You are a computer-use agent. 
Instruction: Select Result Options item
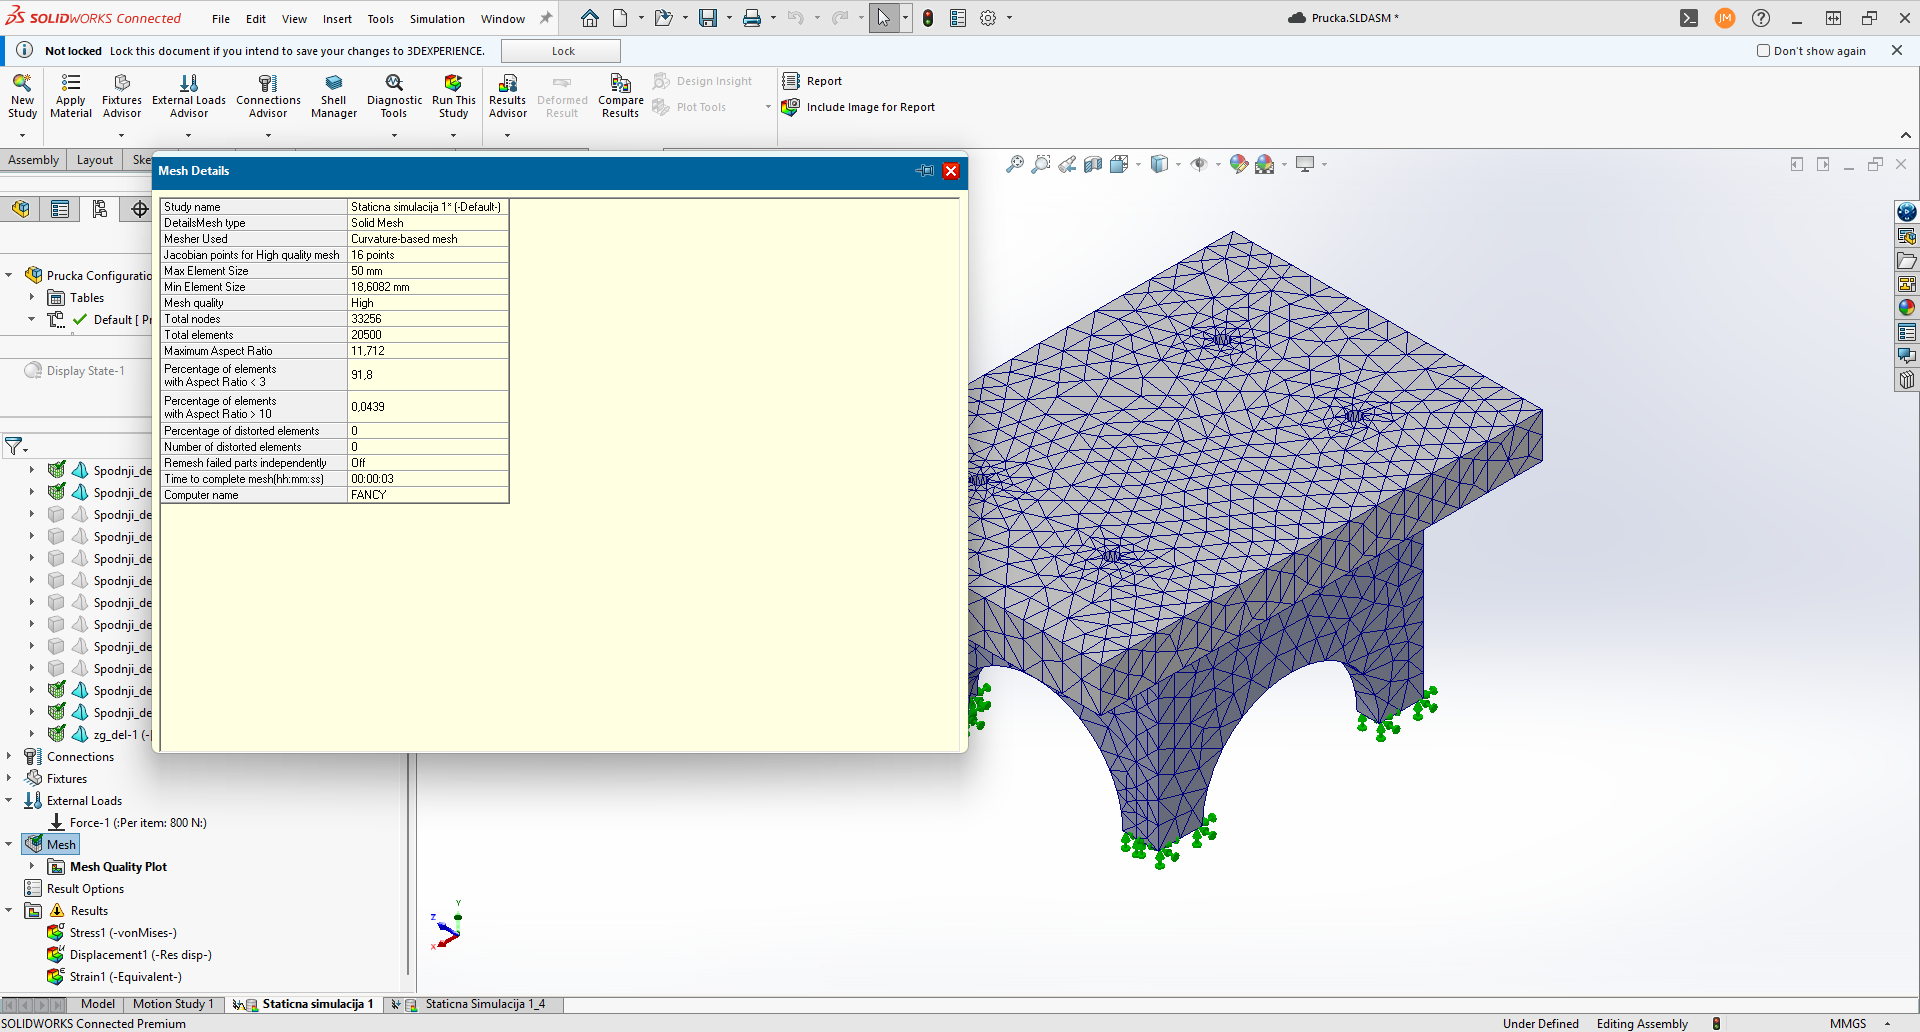click(x=75, y=889)
